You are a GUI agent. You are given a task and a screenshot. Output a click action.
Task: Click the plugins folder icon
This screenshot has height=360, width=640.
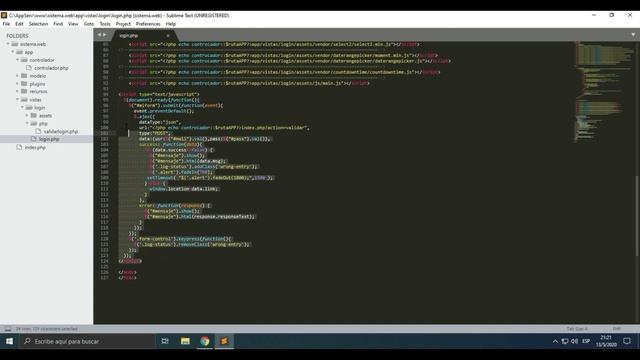[x=24, y=84]
